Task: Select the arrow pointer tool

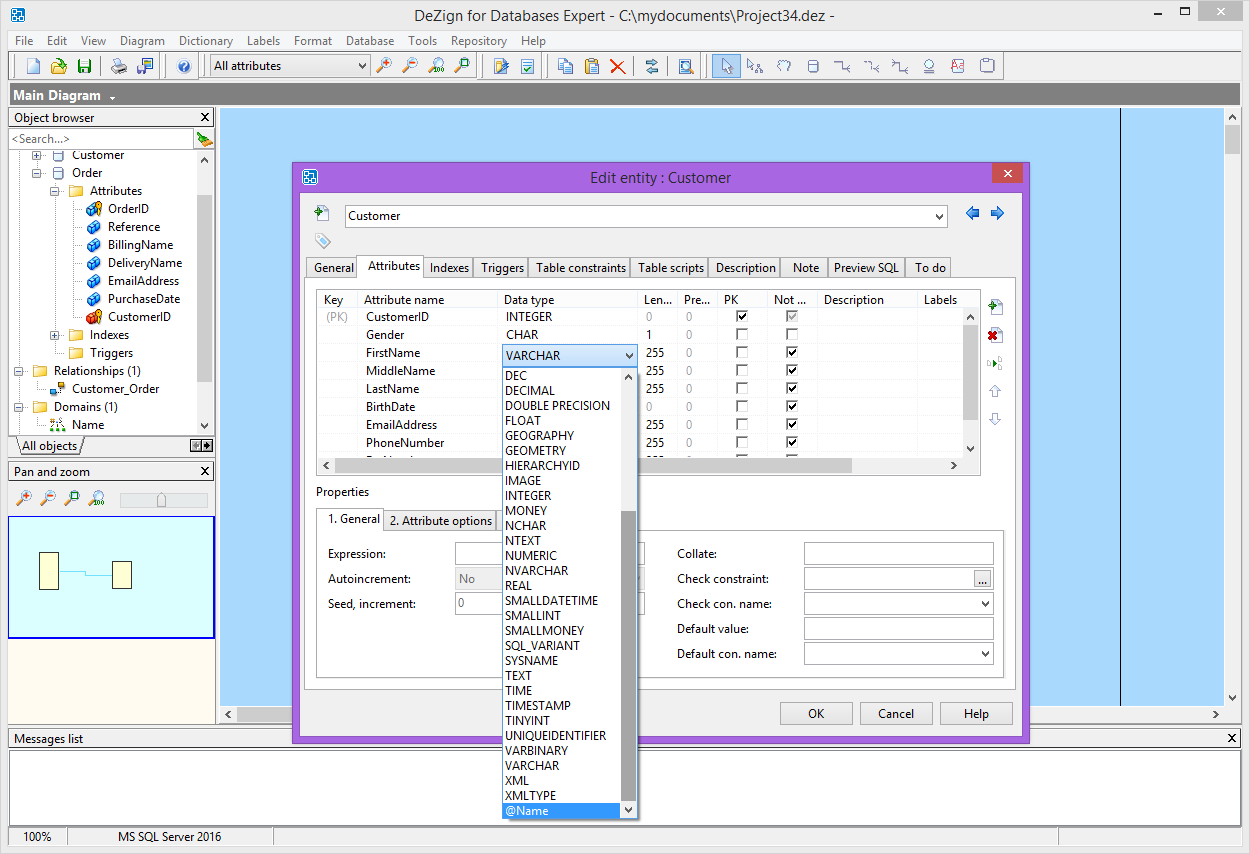Action: (727, 67)
